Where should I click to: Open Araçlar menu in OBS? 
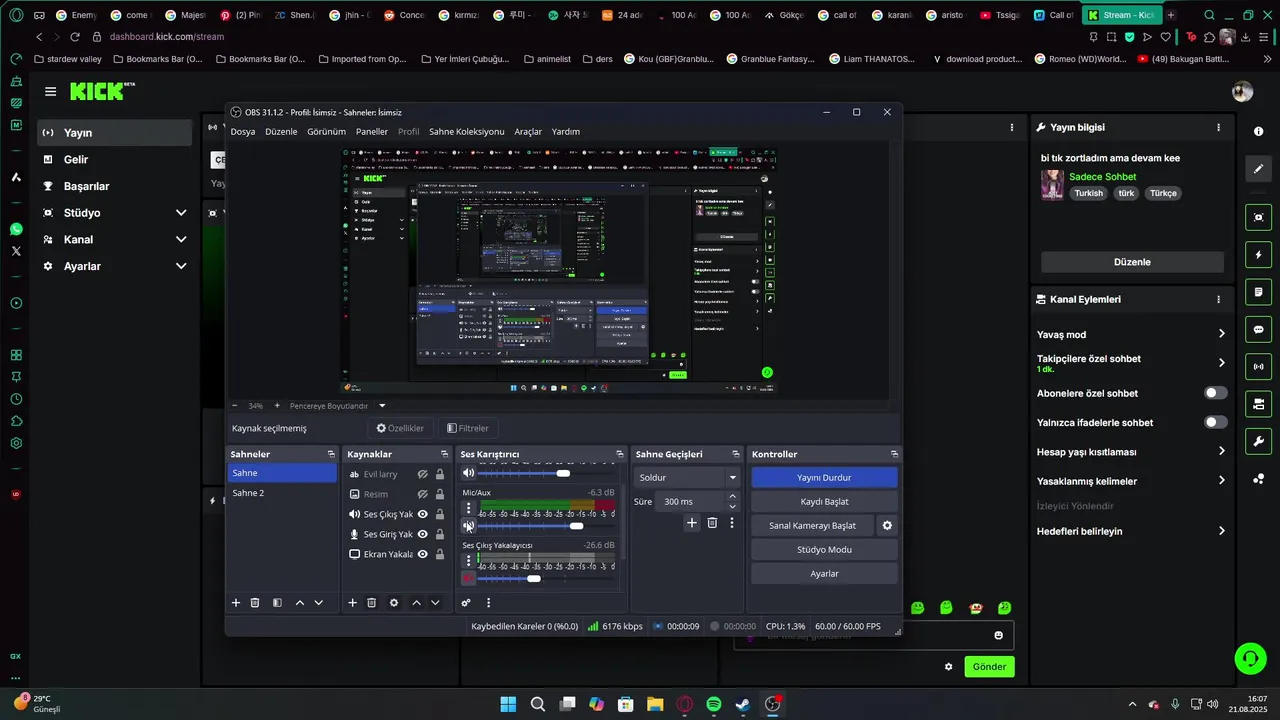(x=528, y=132)
